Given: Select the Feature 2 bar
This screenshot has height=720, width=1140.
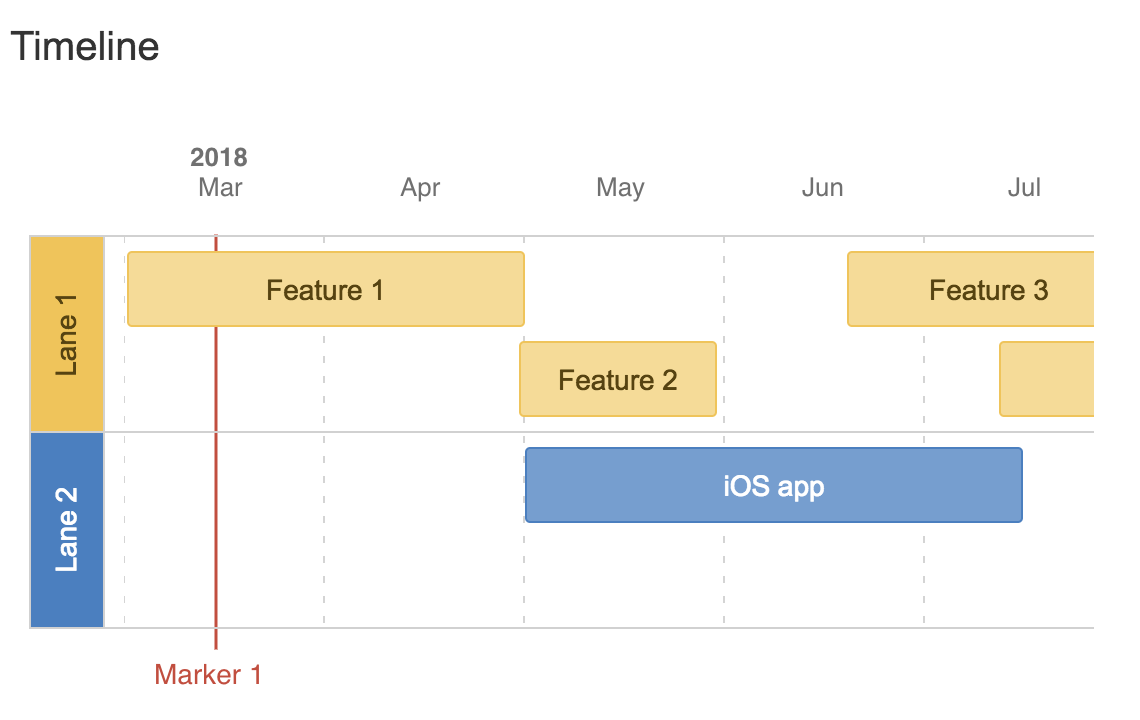Looking at the screenshot, I should click(x=617, y=379).
